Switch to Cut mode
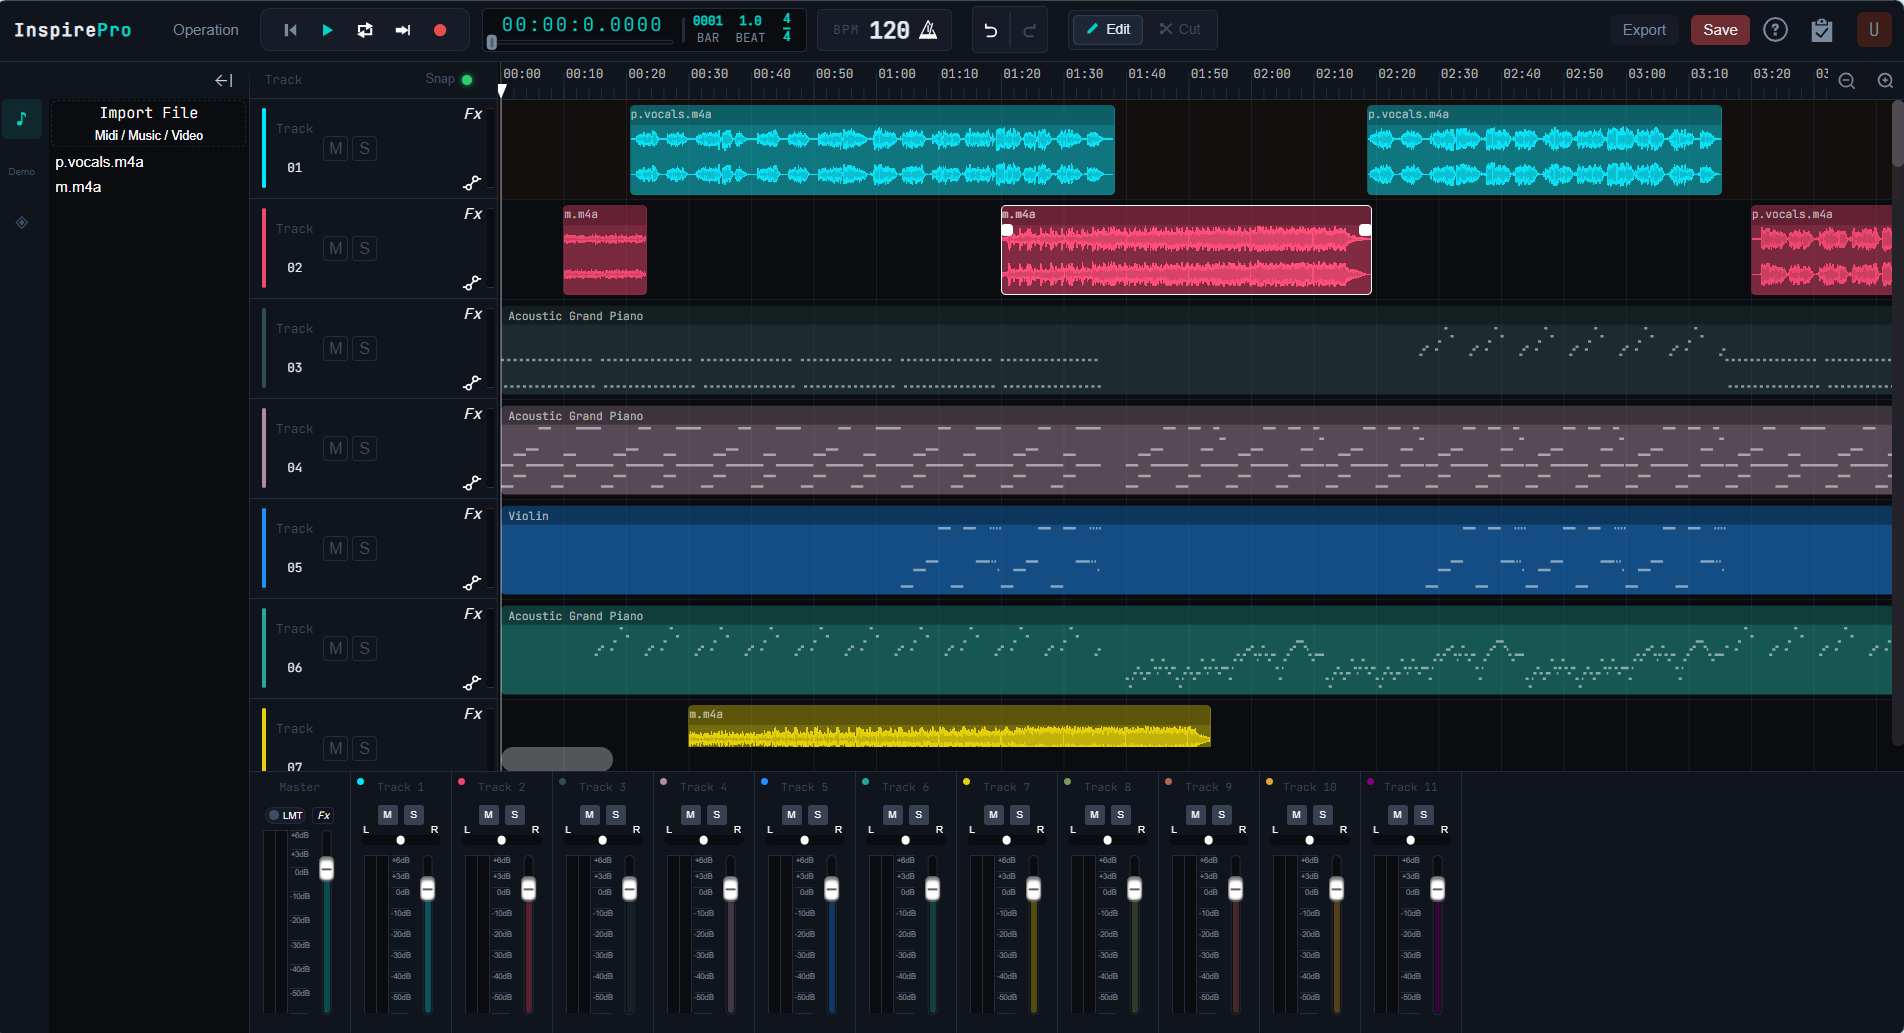1904x1033 pixels. (x=1180, y=30)
